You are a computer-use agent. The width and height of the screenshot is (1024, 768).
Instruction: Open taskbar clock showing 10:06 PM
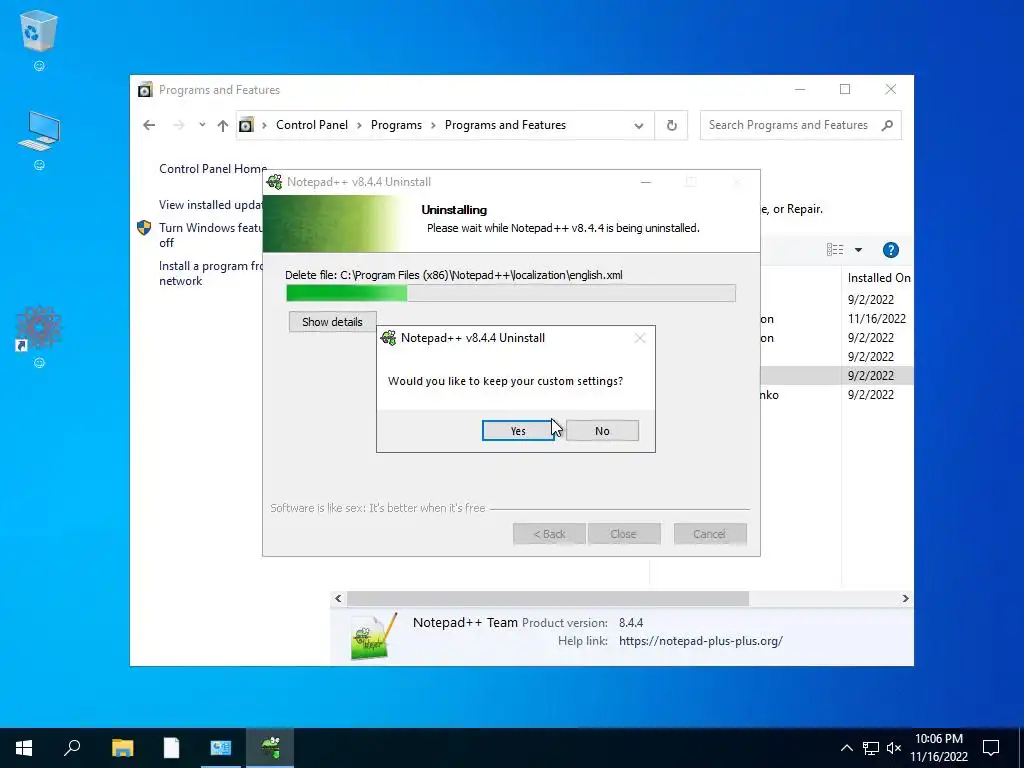[x=939, y=748]
